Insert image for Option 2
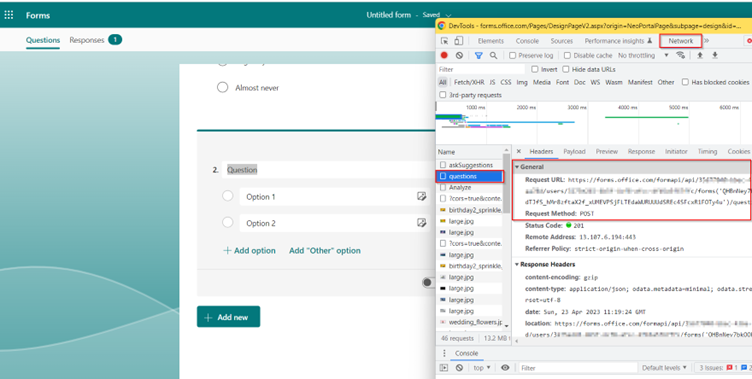 click(x=422, y=223)
